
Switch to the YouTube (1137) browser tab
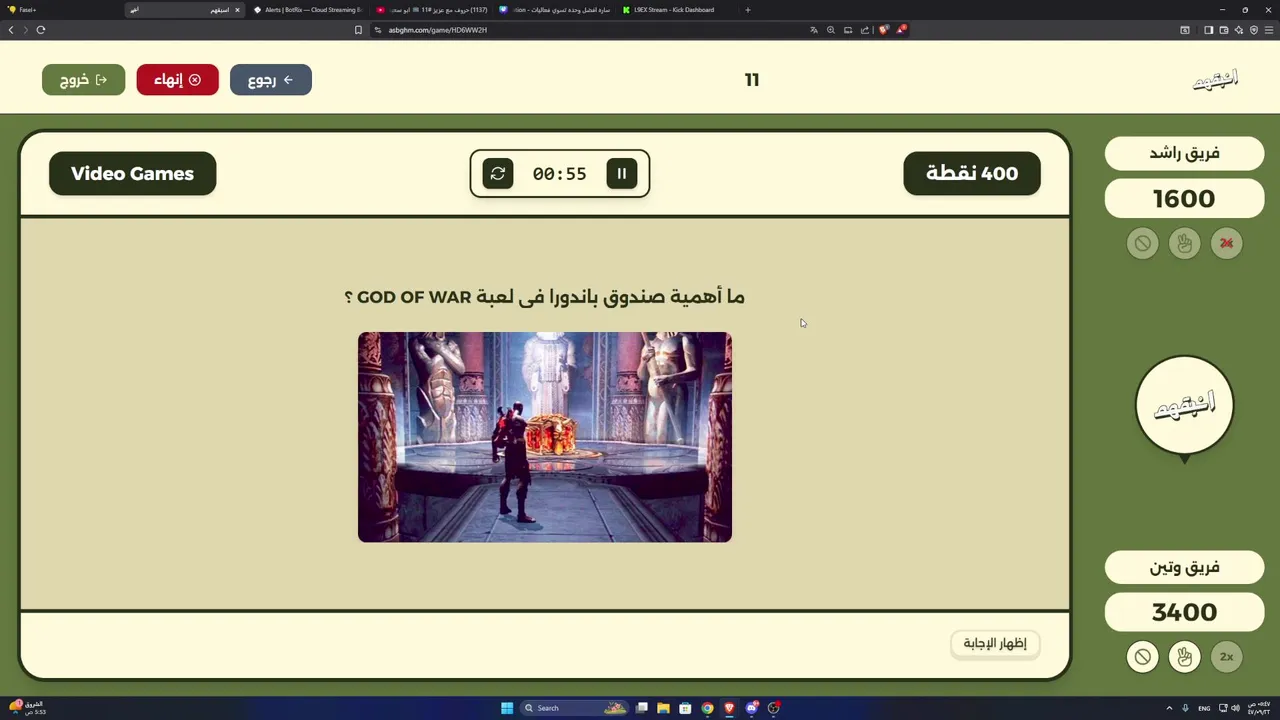coord(432,10)
